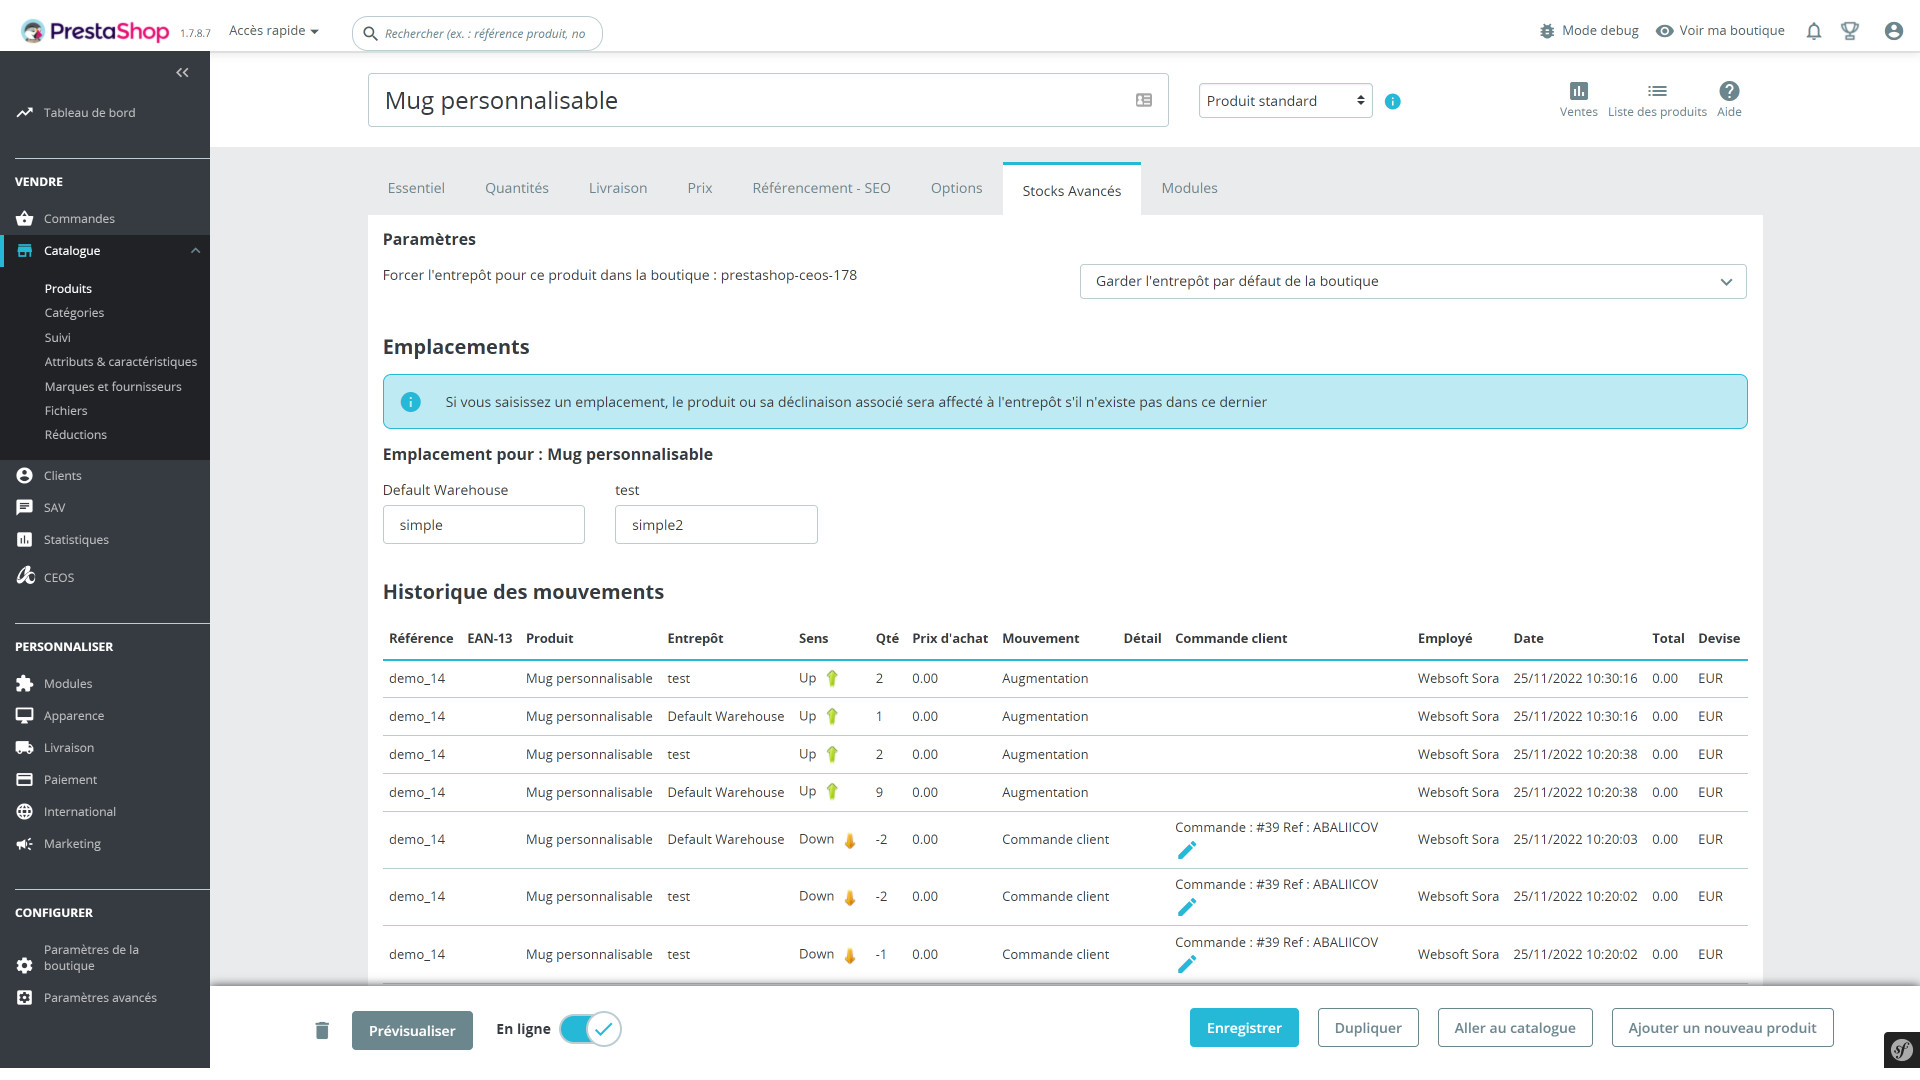
Task: Collapse the Catalogue menu section
Action: point(195,251)
